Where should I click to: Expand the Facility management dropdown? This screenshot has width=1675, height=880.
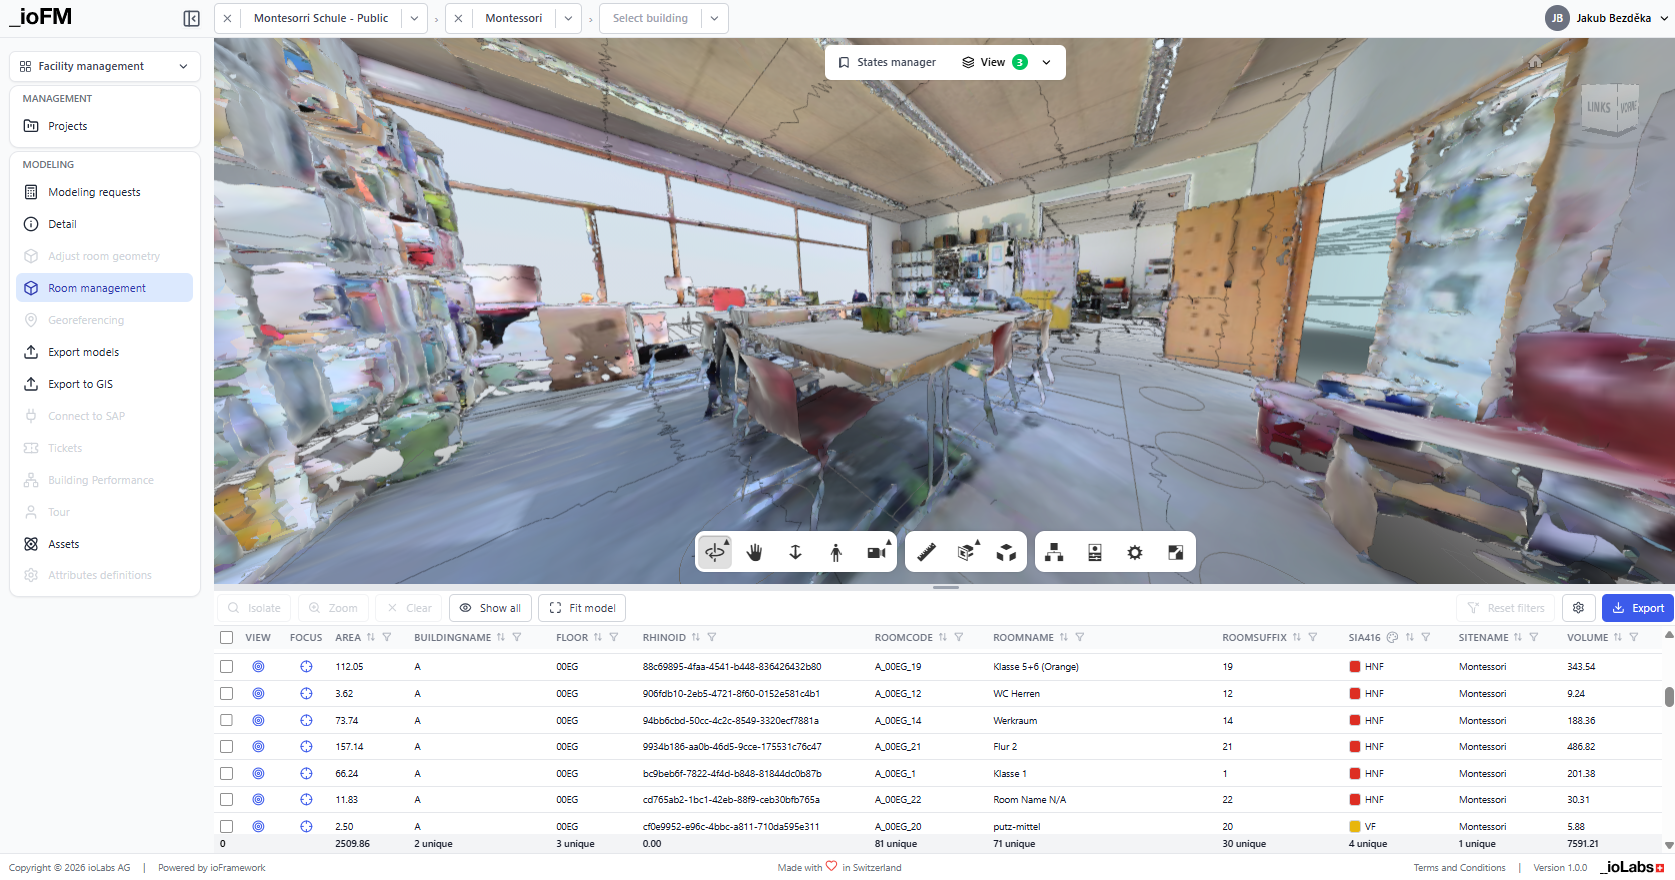coord(105,66)
